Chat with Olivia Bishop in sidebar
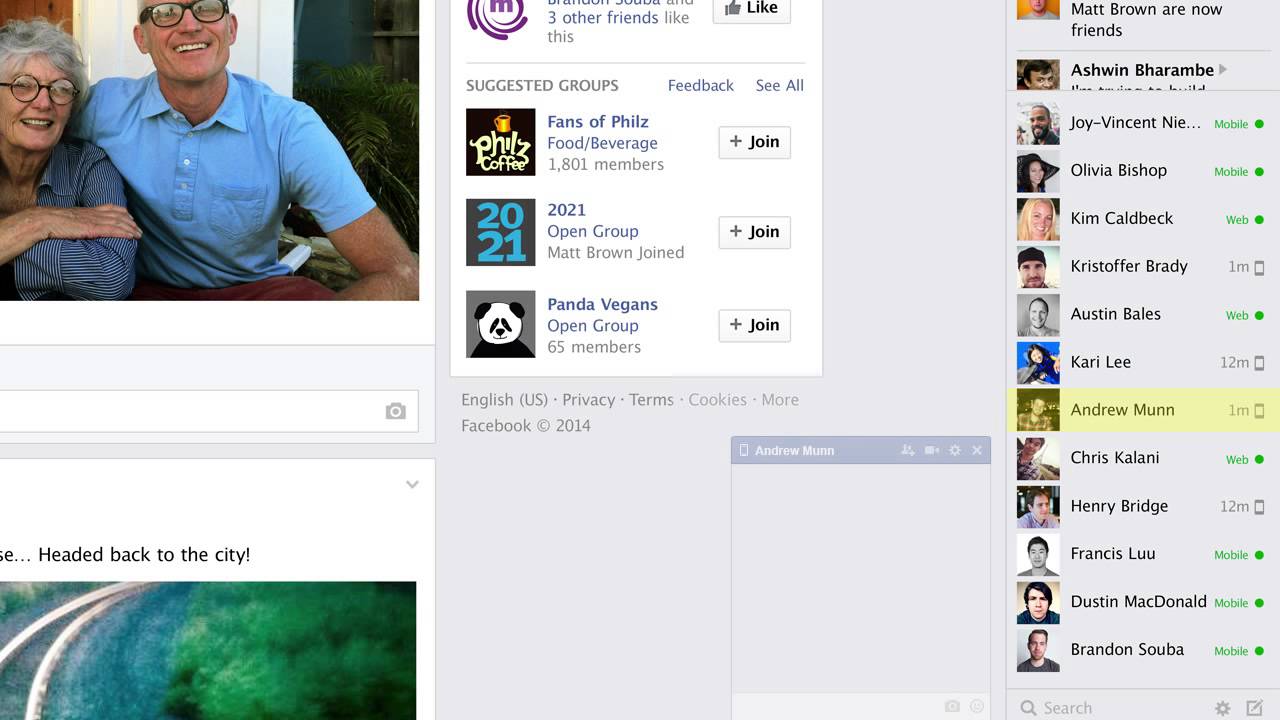 pos(1143,170)
